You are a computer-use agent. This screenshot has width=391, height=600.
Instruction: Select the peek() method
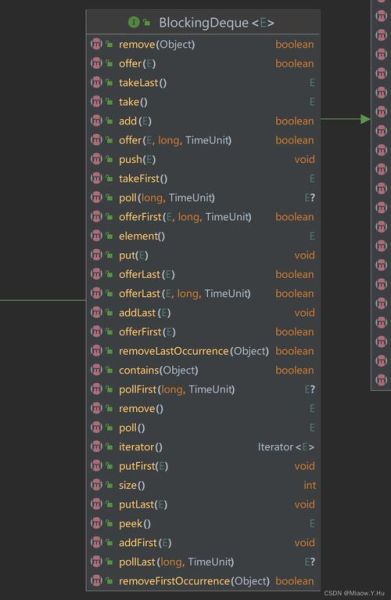[x=135, y=523]
